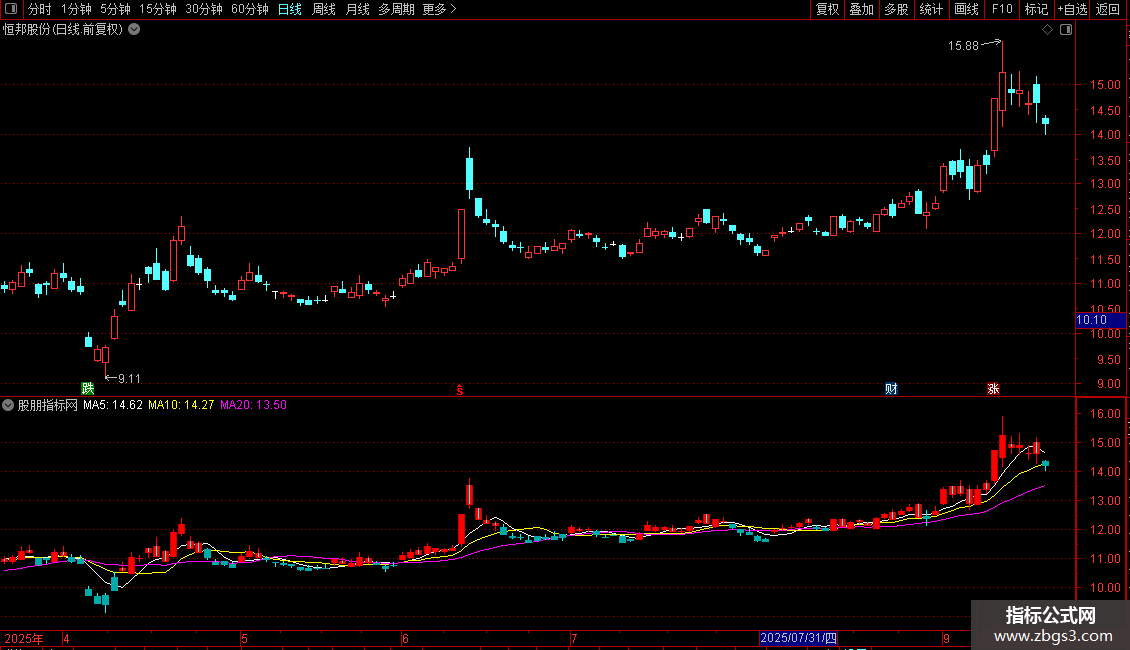Switch to 分时 intraday view
This screenshot has height=650, width=1130.
(x=40, y=9)
